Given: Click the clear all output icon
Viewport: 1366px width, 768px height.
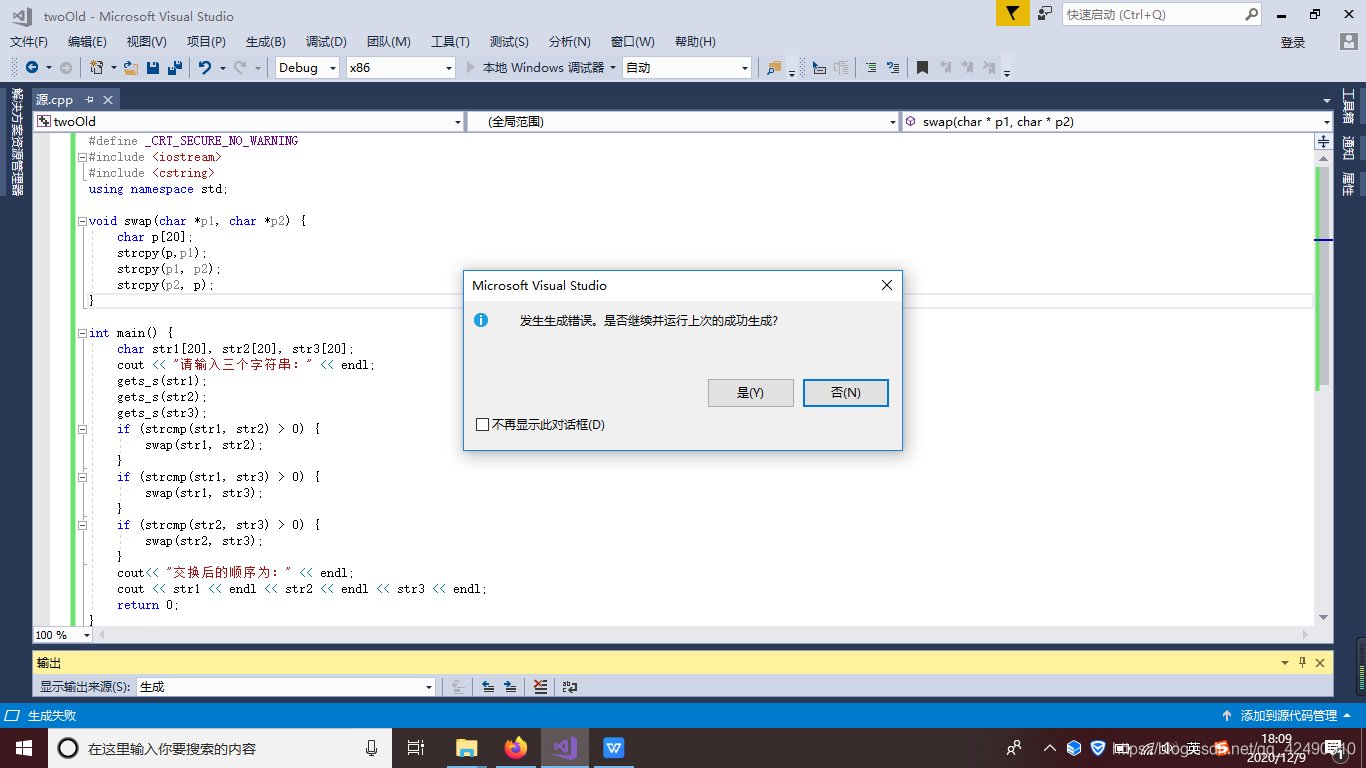Looking at the screenshot, I should click(541, 686).
